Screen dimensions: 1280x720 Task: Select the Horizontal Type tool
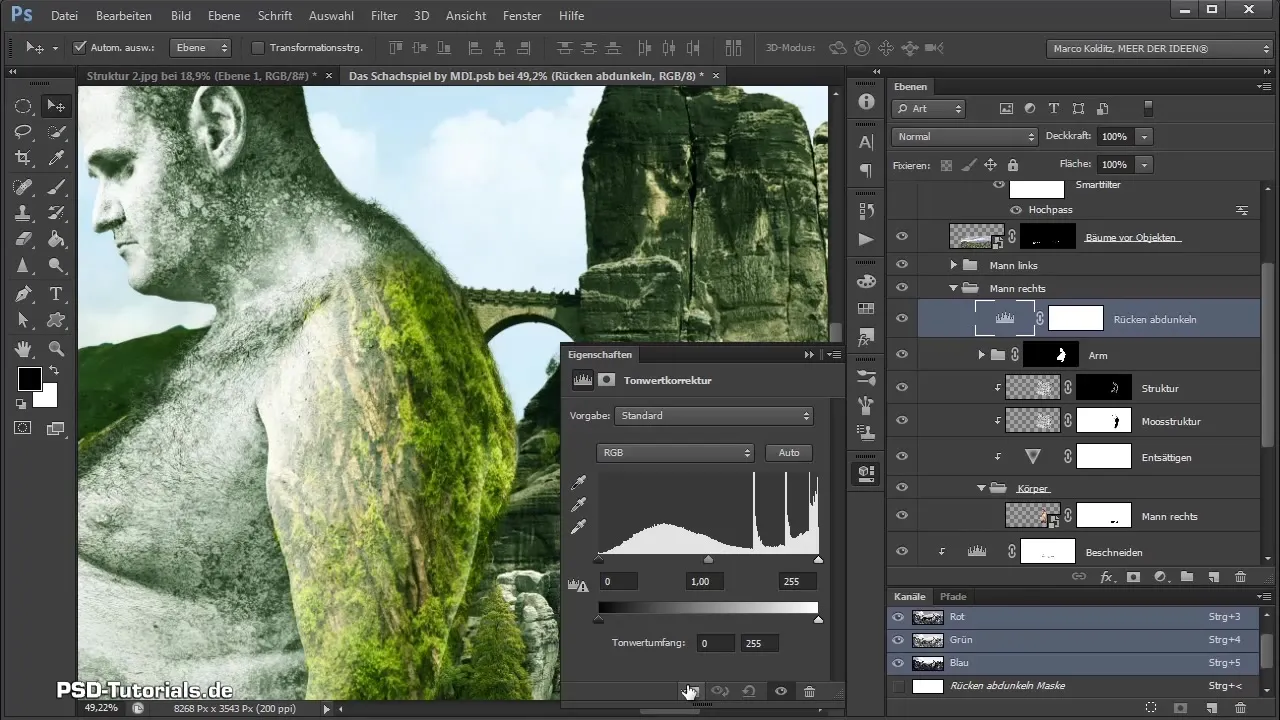[56, 294]
